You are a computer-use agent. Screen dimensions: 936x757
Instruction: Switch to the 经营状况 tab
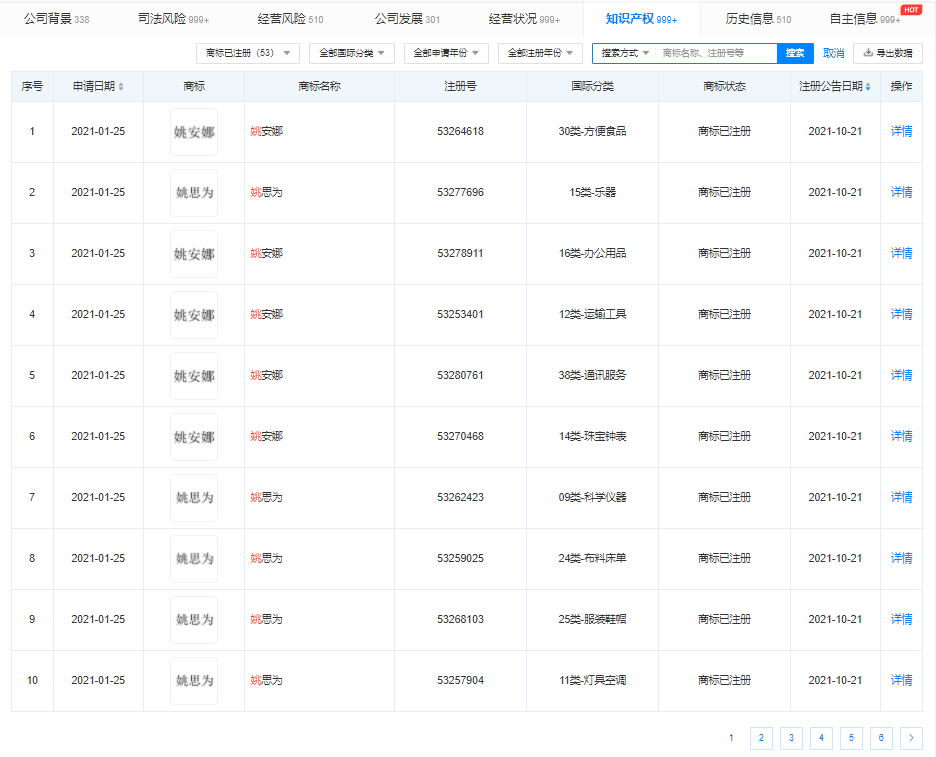click(524, 19)
